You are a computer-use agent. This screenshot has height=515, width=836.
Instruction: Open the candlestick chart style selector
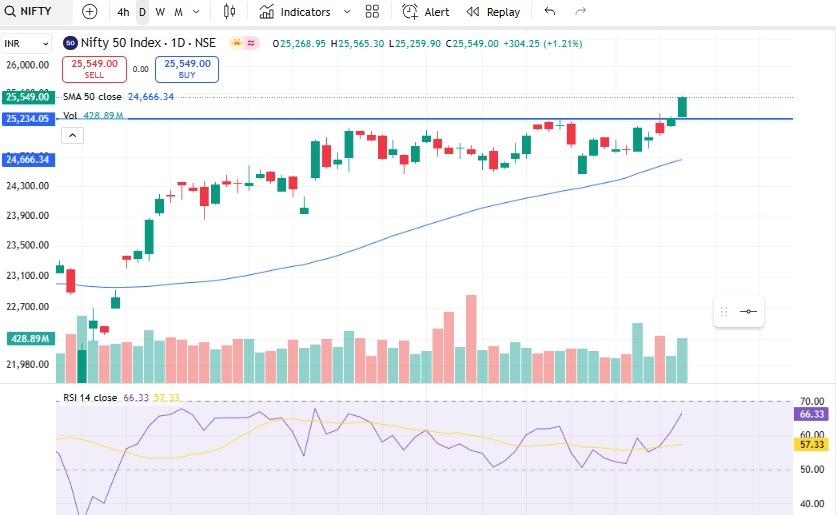coord(229,12)
